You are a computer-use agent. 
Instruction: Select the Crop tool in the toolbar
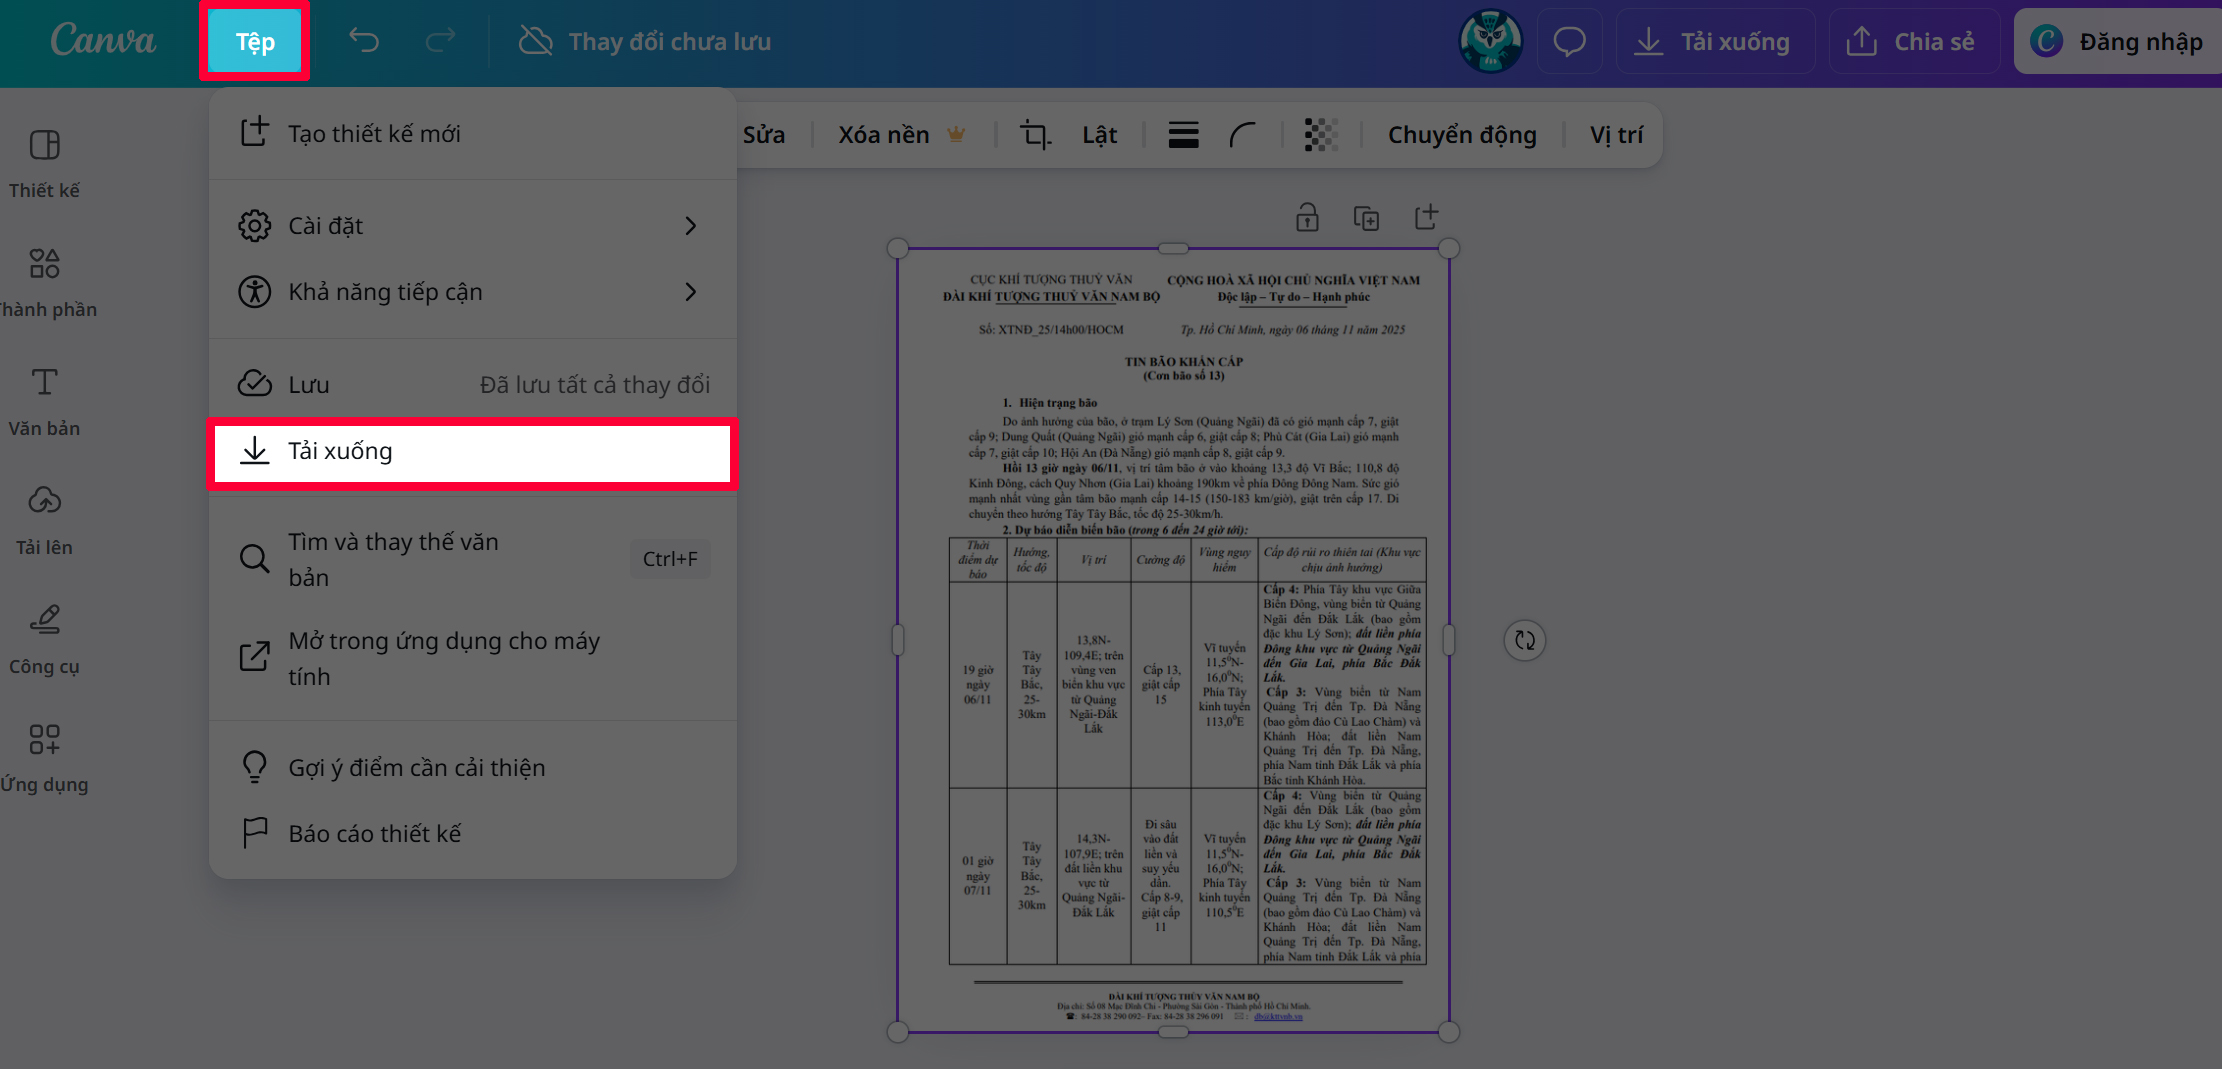[x=1036, y=134]
